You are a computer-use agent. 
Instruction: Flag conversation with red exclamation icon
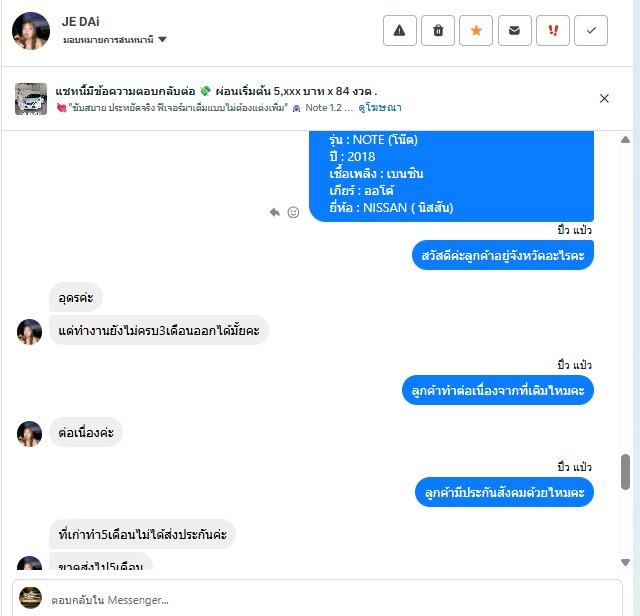coord(553,31)
